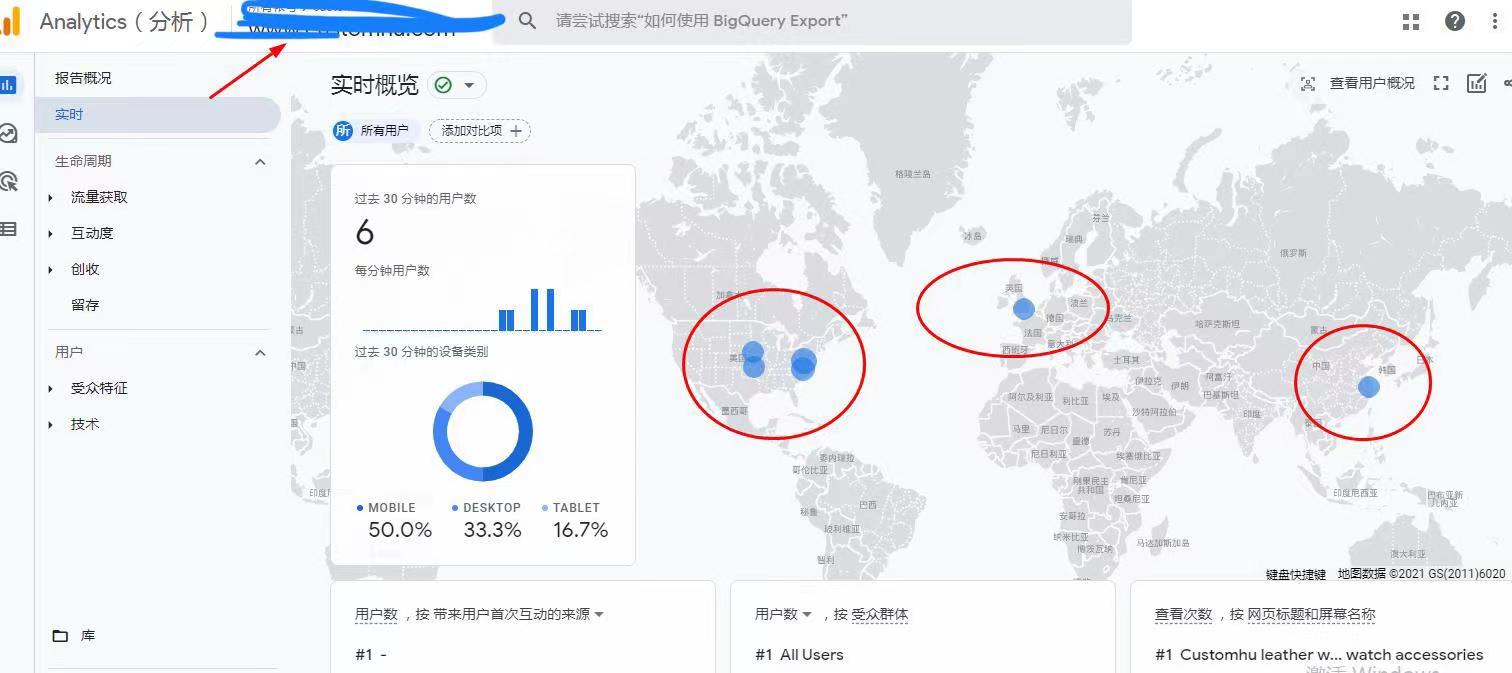Click 查看用户概况 button
The image size is (1512, 673).
point(1359,84)
